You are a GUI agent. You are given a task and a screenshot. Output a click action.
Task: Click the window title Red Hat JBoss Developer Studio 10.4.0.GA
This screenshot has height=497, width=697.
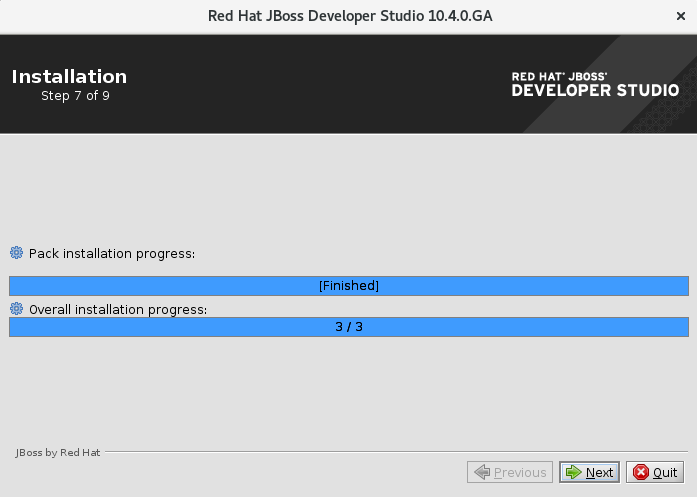[350, 16]
